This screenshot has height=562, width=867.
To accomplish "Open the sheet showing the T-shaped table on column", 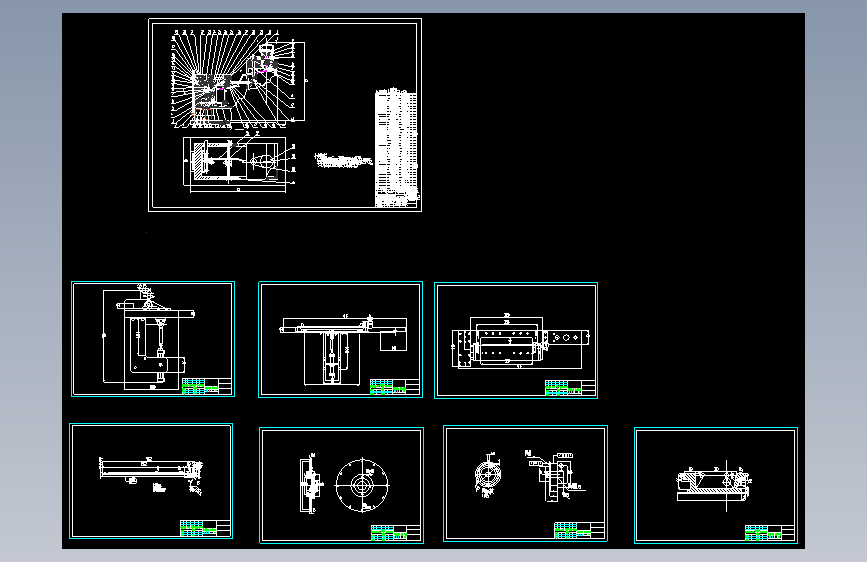I will [x=341, y=340].
